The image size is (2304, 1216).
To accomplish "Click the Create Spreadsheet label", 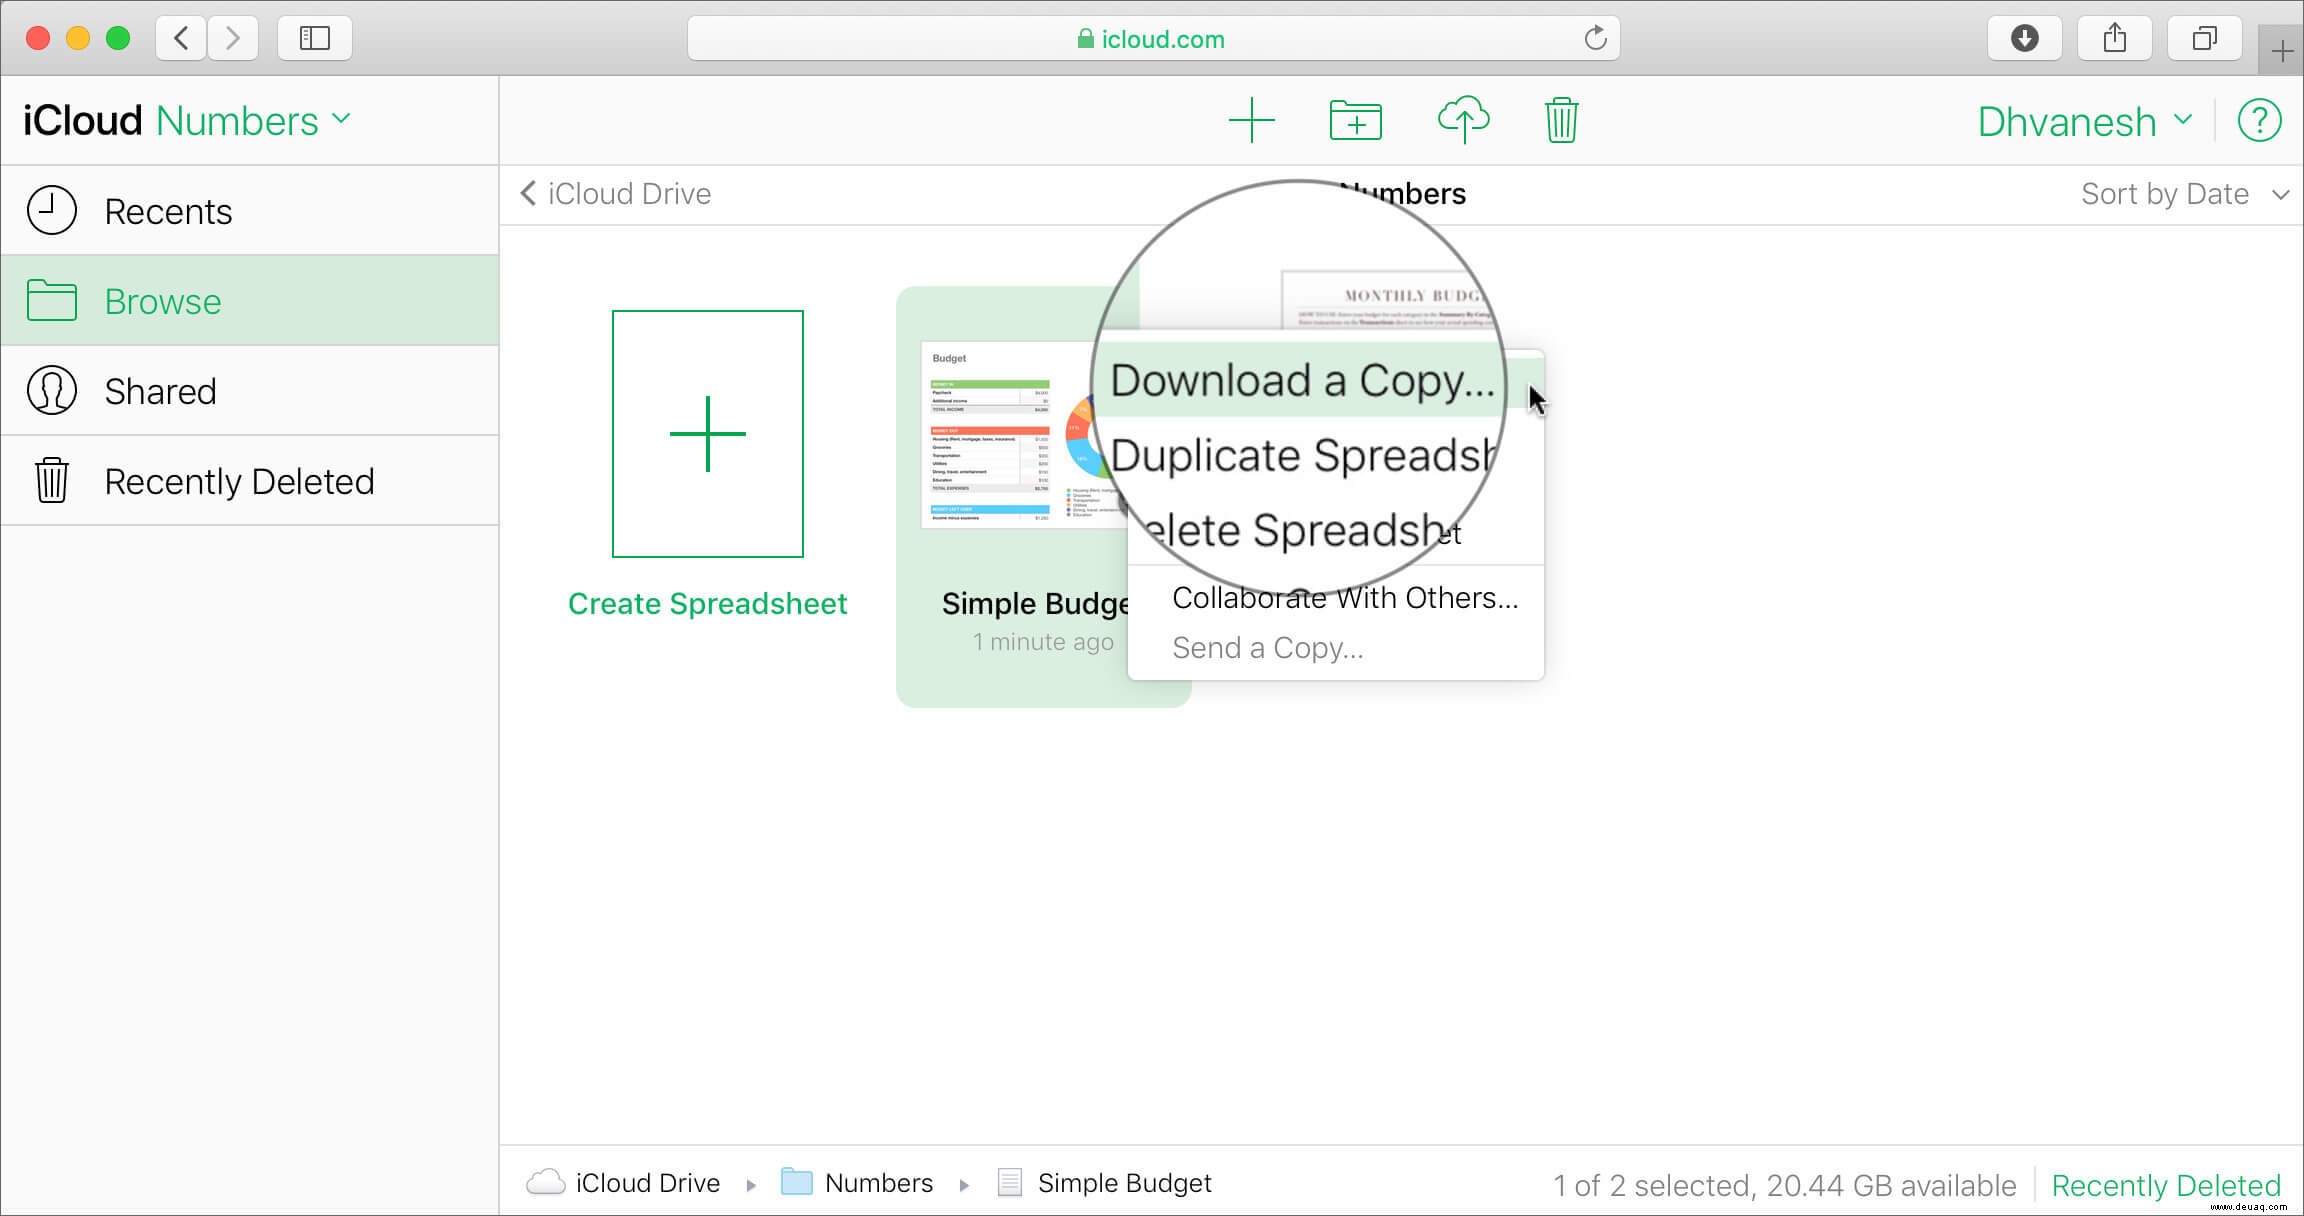I will (707, 604).
